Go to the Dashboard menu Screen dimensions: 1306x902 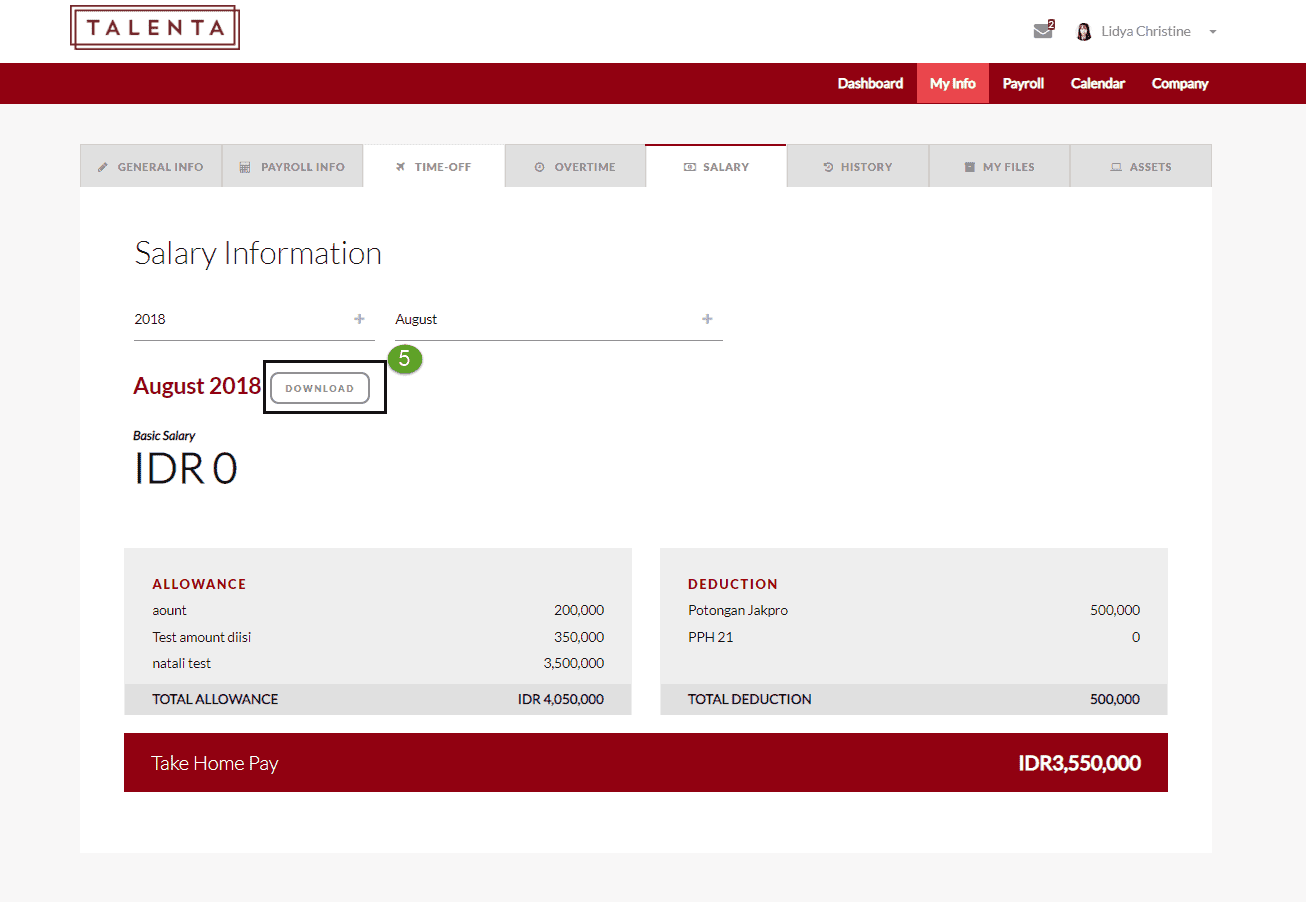870,84
